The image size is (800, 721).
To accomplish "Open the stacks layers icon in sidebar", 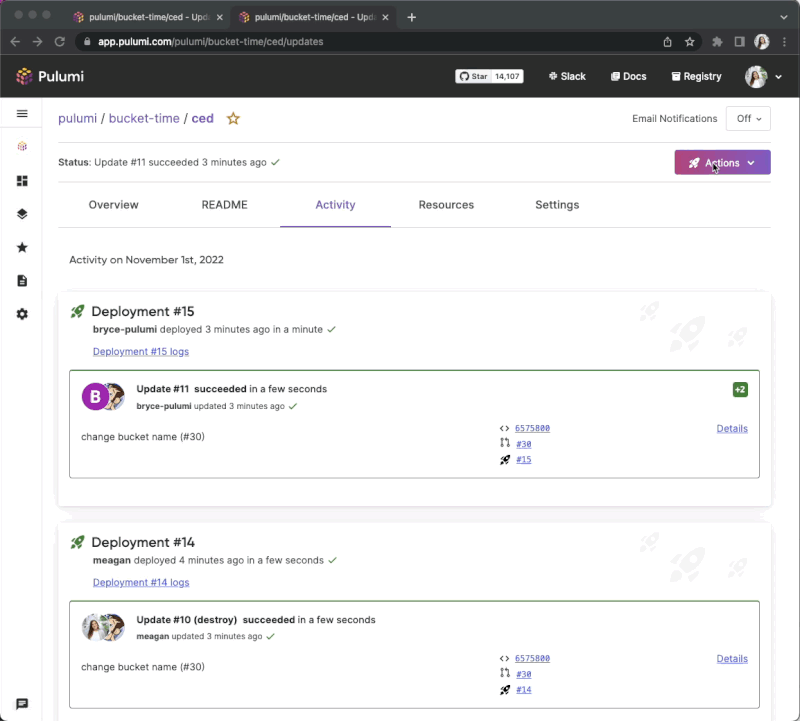I will coord(22,214).
